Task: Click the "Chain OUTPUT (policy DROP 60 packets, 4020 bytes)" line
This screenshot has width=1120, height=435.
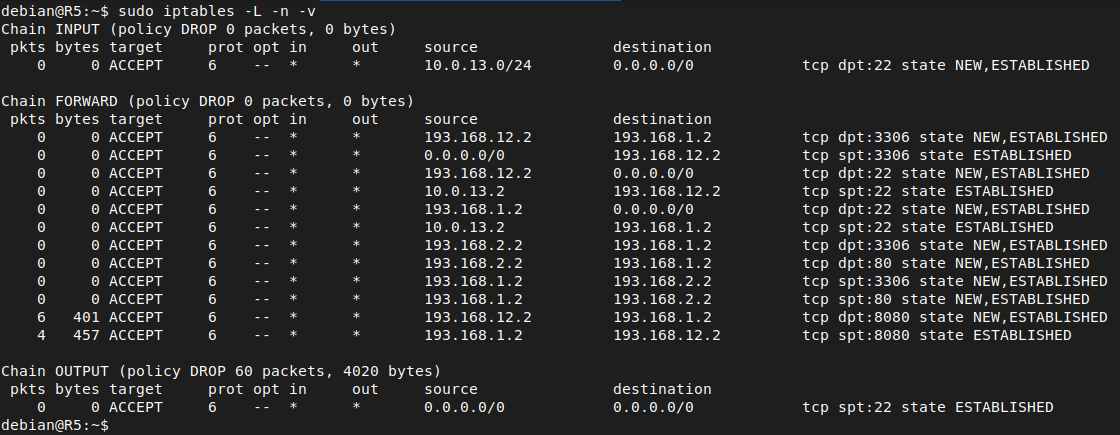Action: [x=221, y=371]
